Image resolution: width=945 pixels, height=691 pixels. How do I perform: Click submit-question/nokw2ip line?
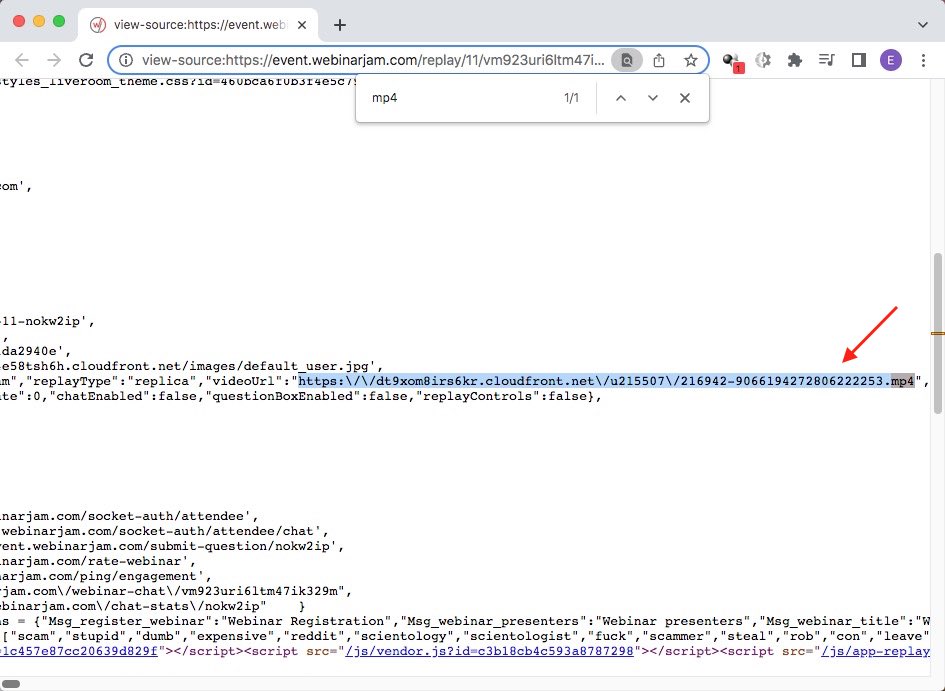click(x=172, y=546)
